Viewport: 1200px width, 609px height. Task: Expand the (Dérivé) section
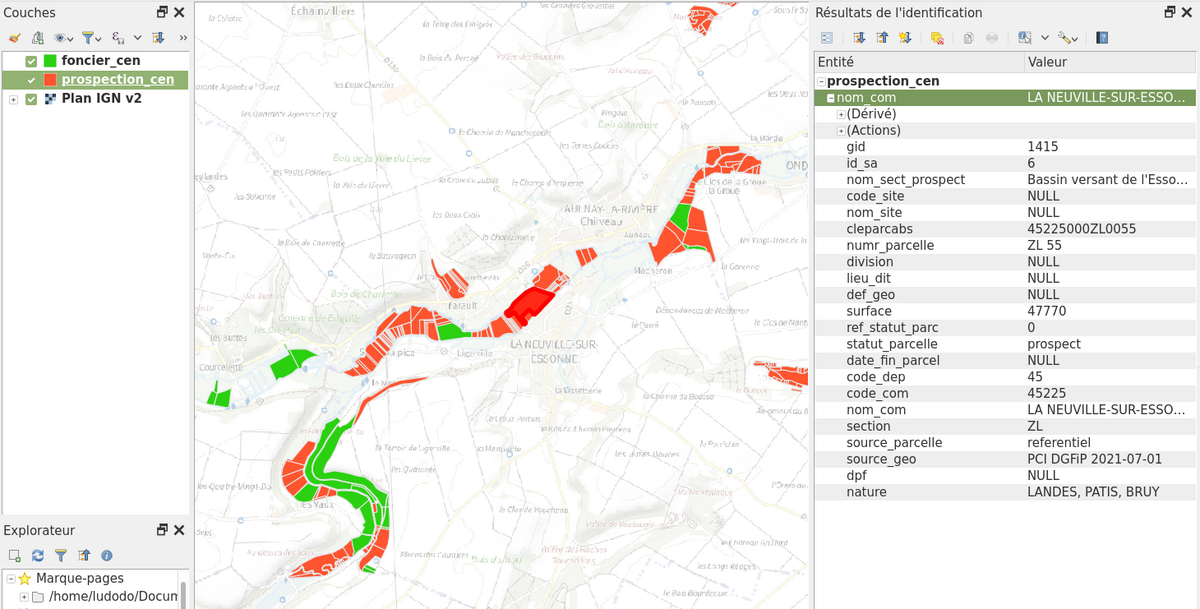tap(841, 115)
